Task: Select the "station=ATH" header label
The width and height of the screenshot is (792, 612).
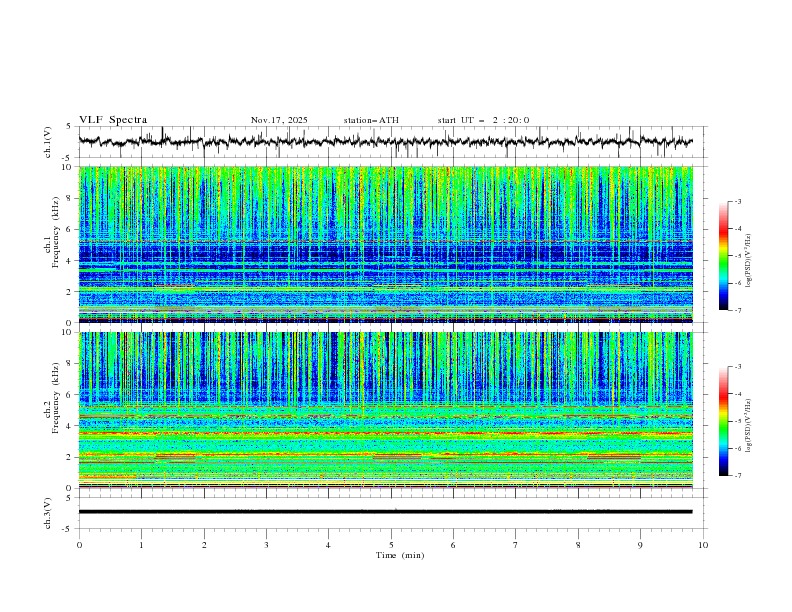Action: tap(371, 120)
